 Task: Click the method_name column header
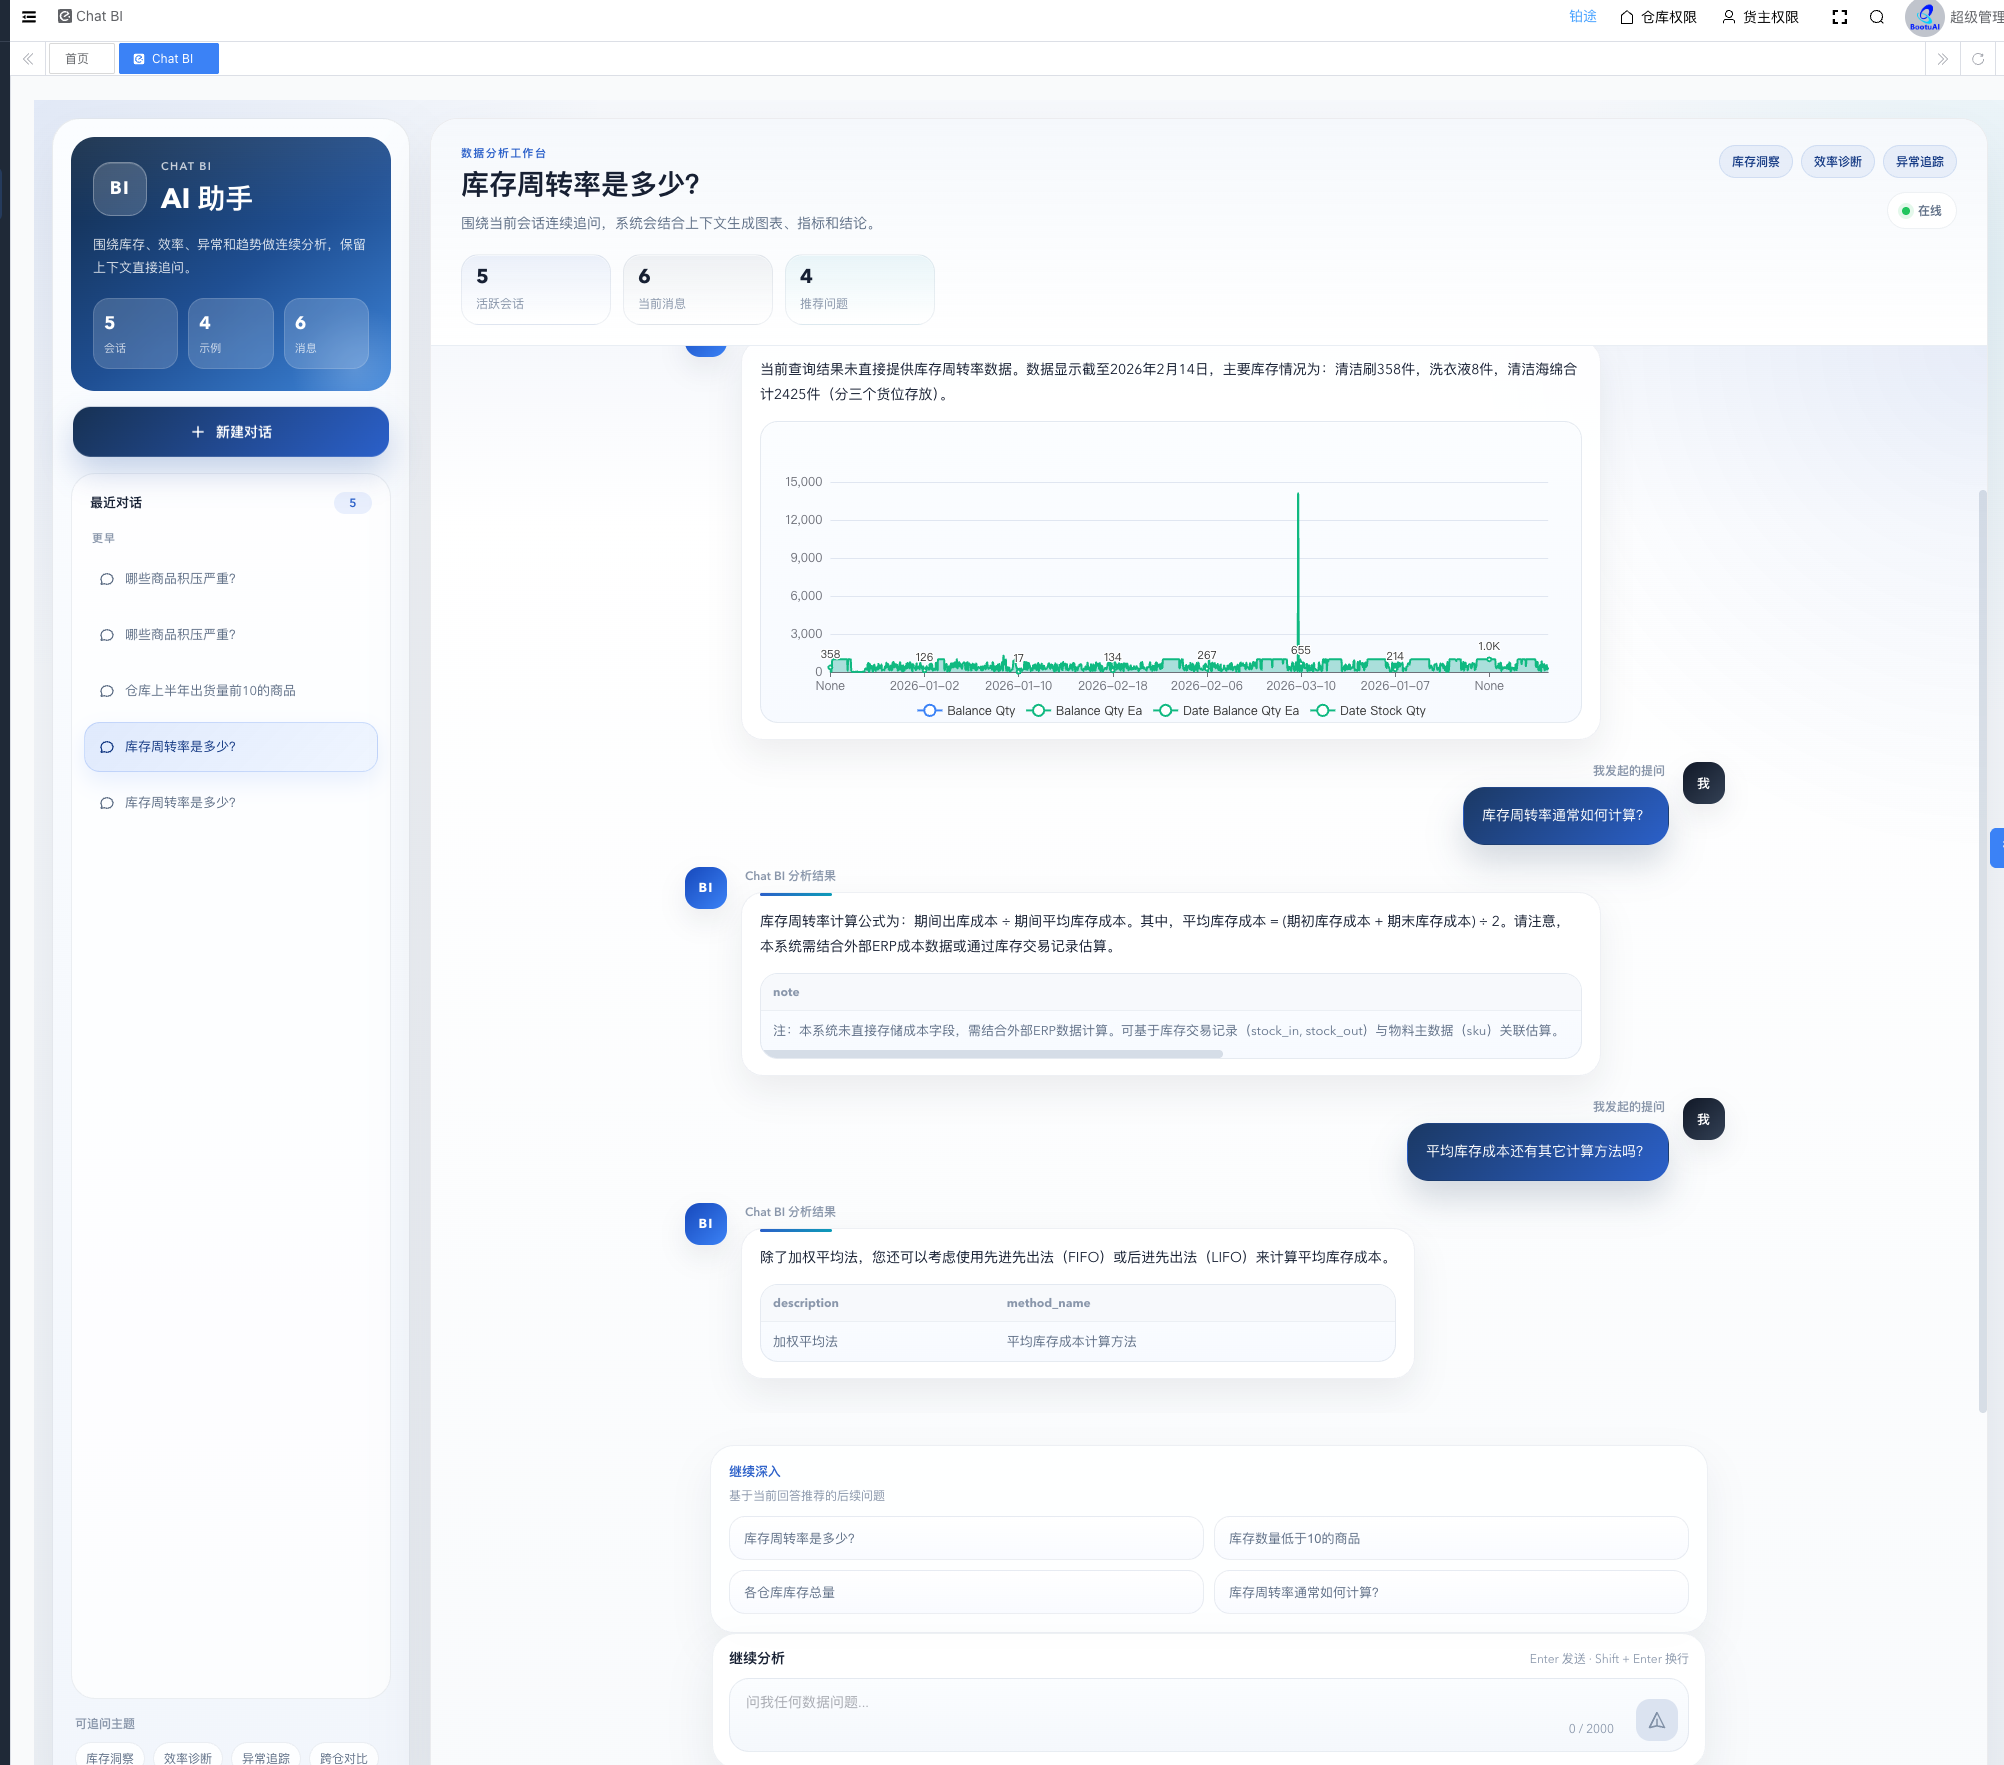(x=1048, y=1303)
